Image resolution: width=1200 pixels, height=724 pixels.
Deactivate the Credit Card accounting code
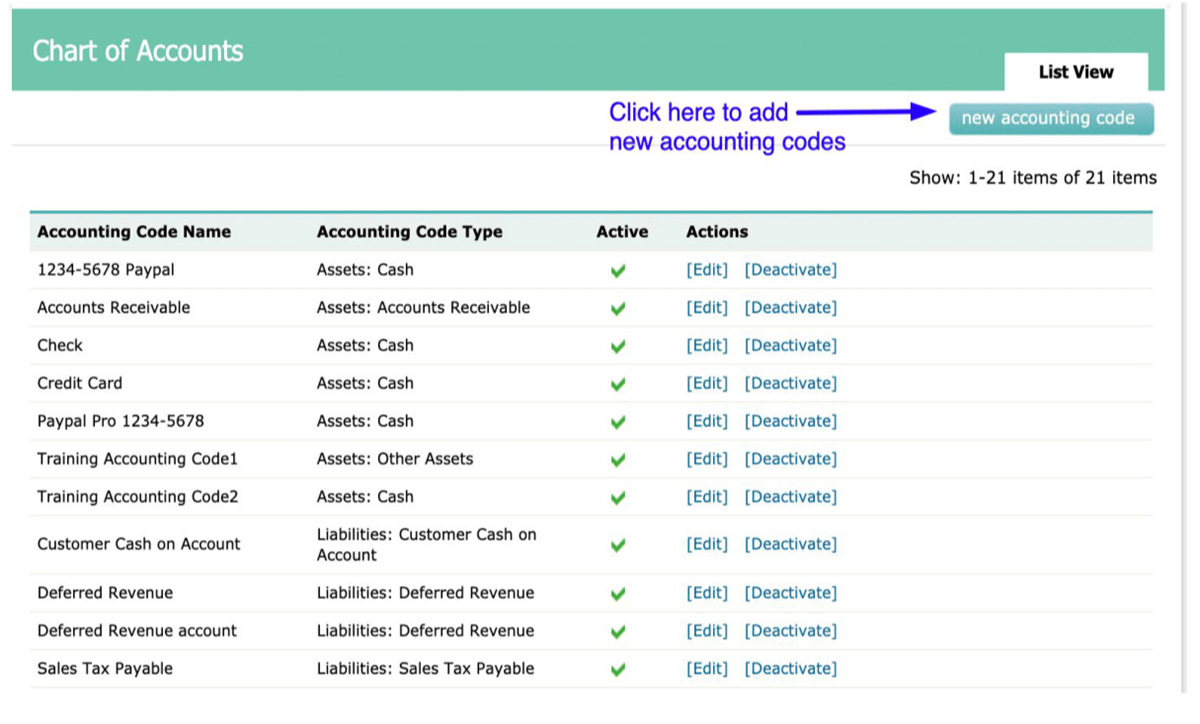[x=790, y=383]
